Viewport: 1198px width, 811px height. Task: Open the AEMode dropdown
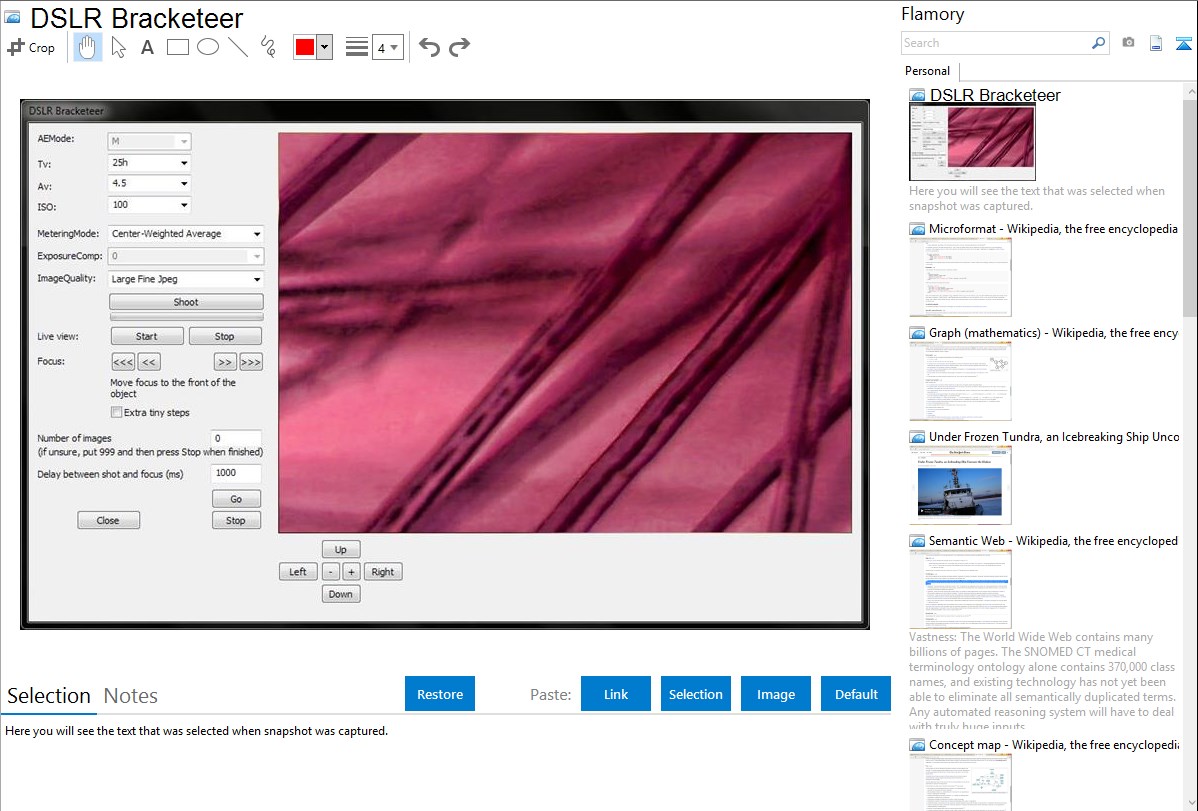[149, 141]
